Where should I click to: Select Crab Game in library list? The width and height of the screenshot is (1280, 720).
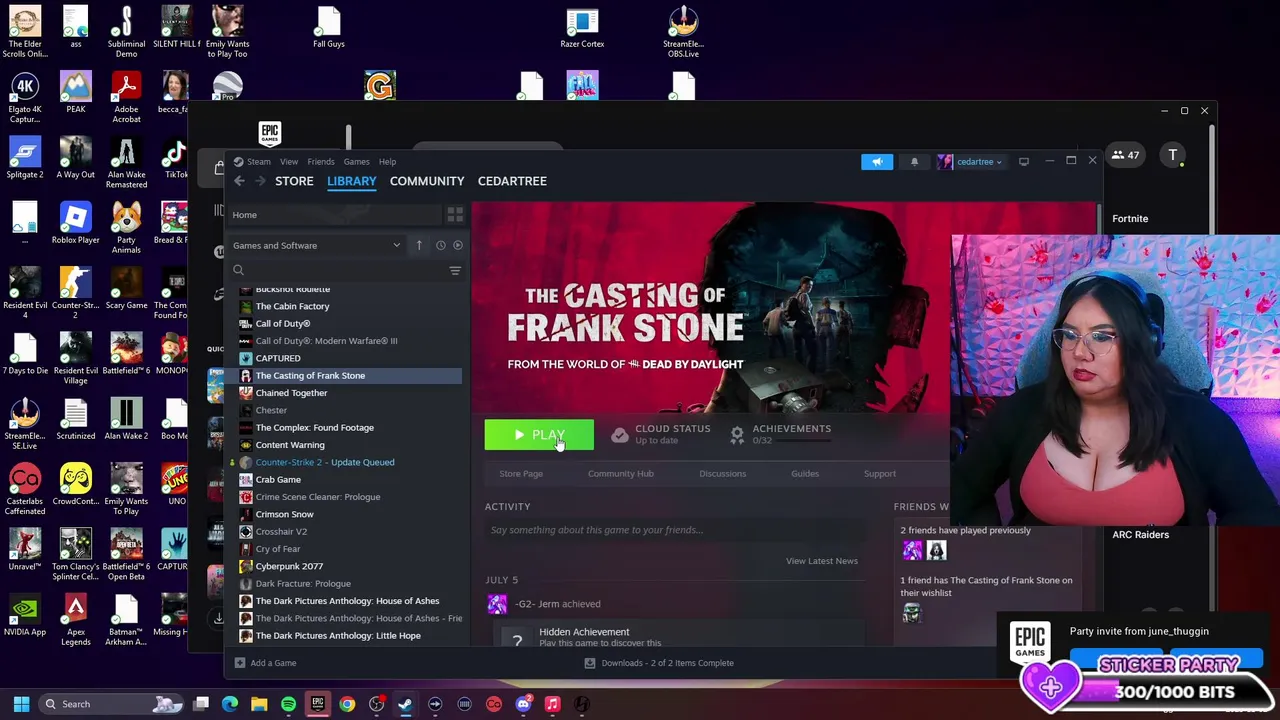pyautogui.click(x=278, y=479)
